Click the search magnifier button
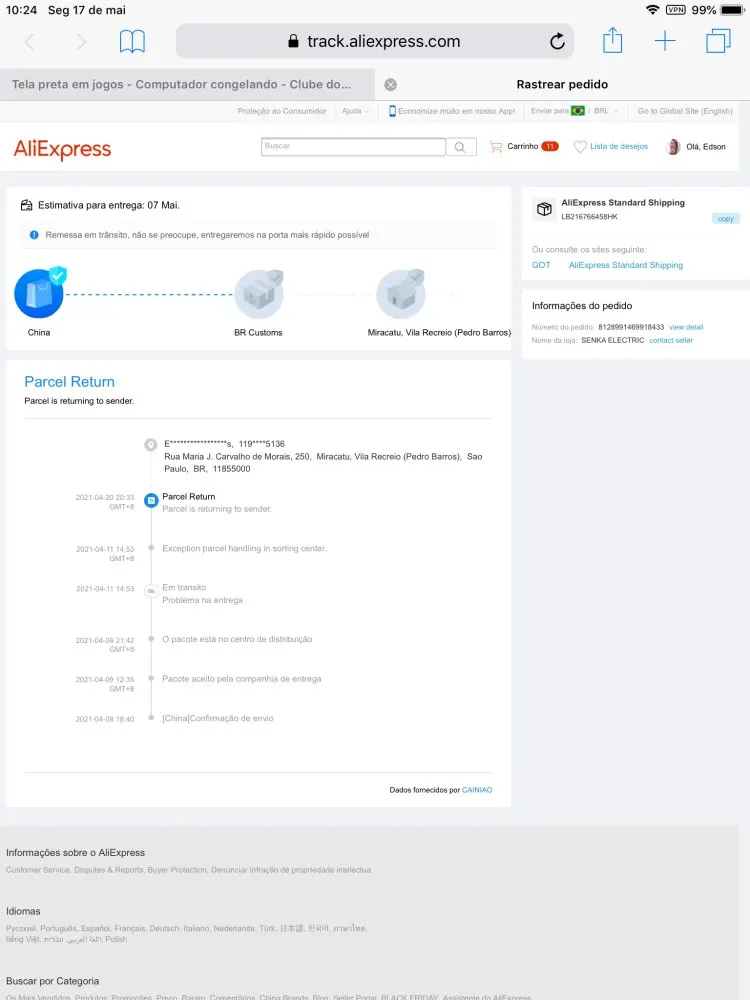The image size is (750, 1000). 460,147
